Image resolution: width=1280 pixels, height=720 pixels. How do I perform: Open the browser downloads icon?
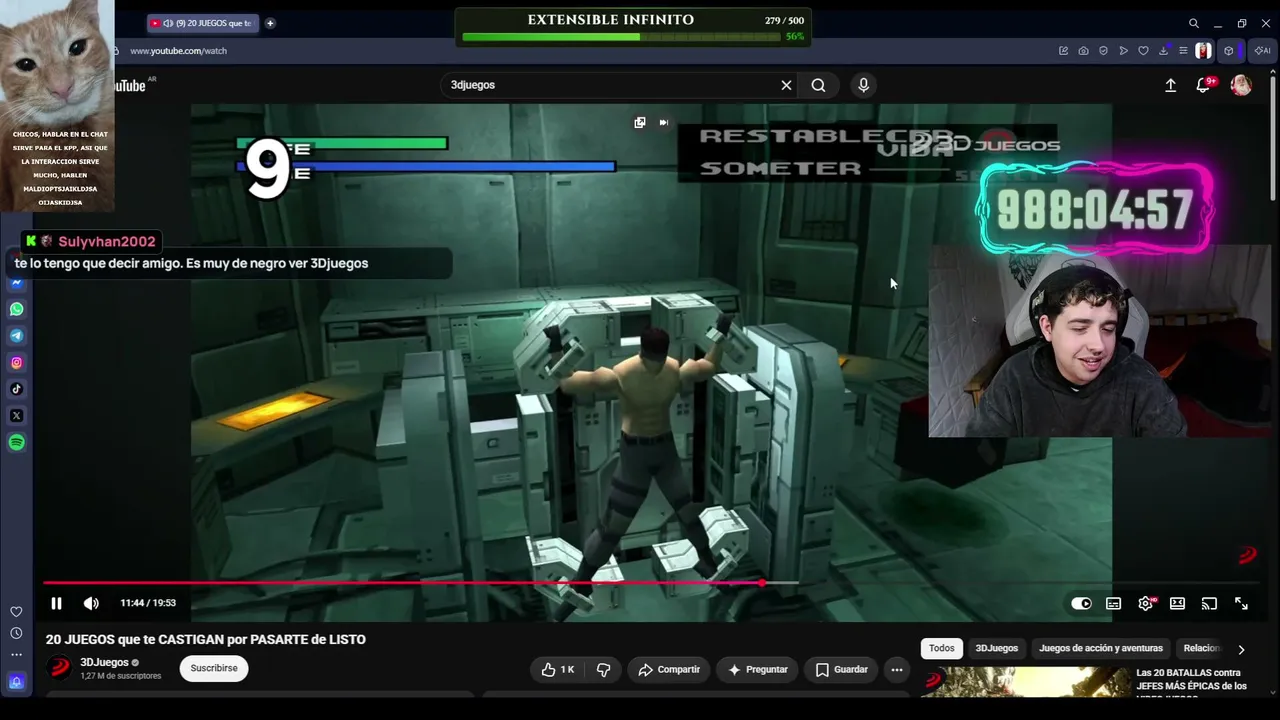1163,51
